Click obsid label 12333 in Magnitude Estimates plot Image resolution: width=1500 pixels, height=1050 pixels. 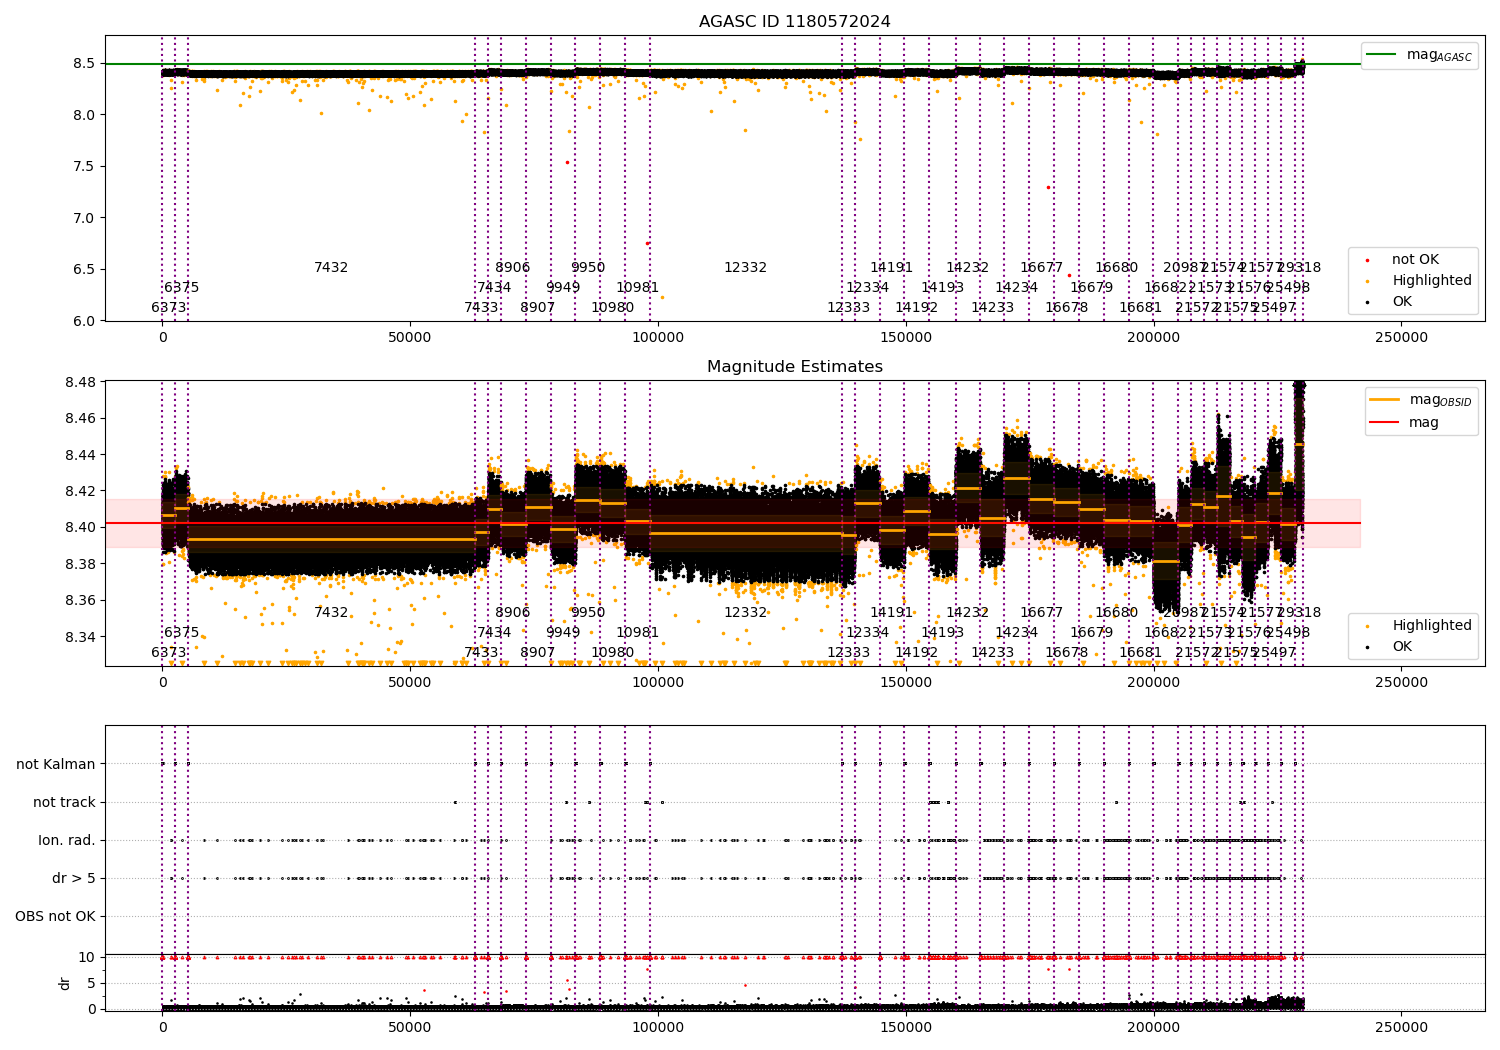pyautogui.click(x=848, y=653)
